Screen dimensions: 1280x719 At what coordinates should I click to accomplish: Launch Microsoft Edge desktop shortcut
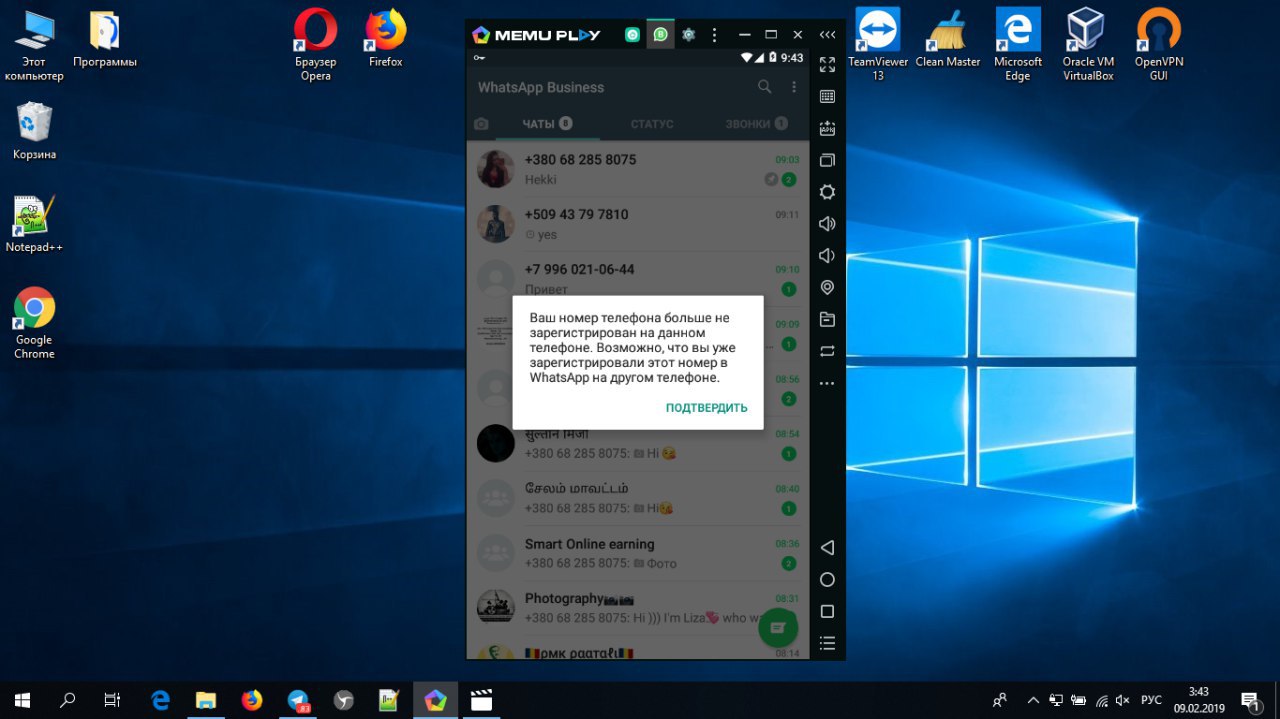[1017, 45]
